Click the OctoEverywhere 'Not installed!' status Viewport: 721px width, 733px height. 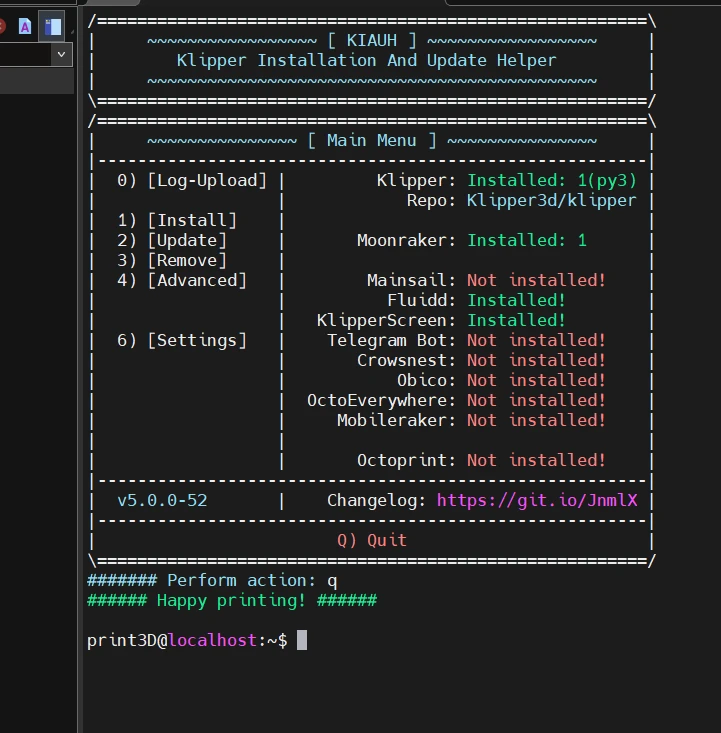click(x=536, y=401)
